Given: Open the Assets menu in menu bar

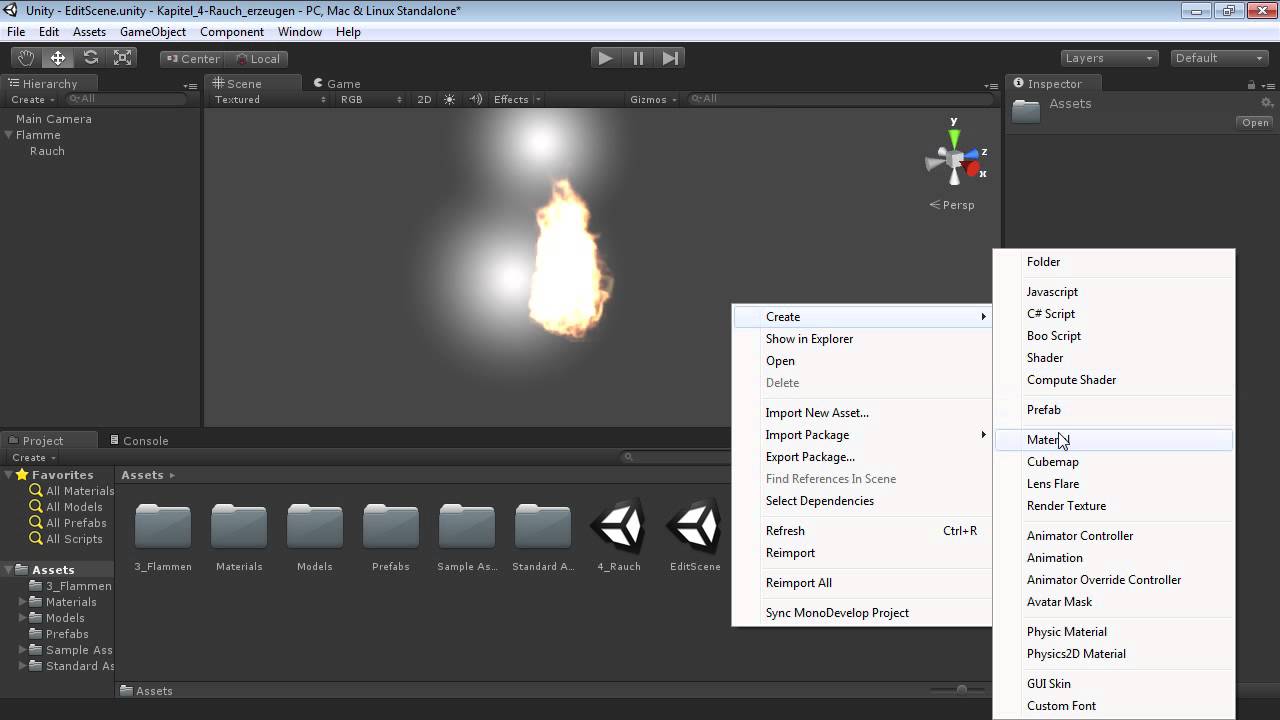Looking at the screenshot, I should click(89, 32).
